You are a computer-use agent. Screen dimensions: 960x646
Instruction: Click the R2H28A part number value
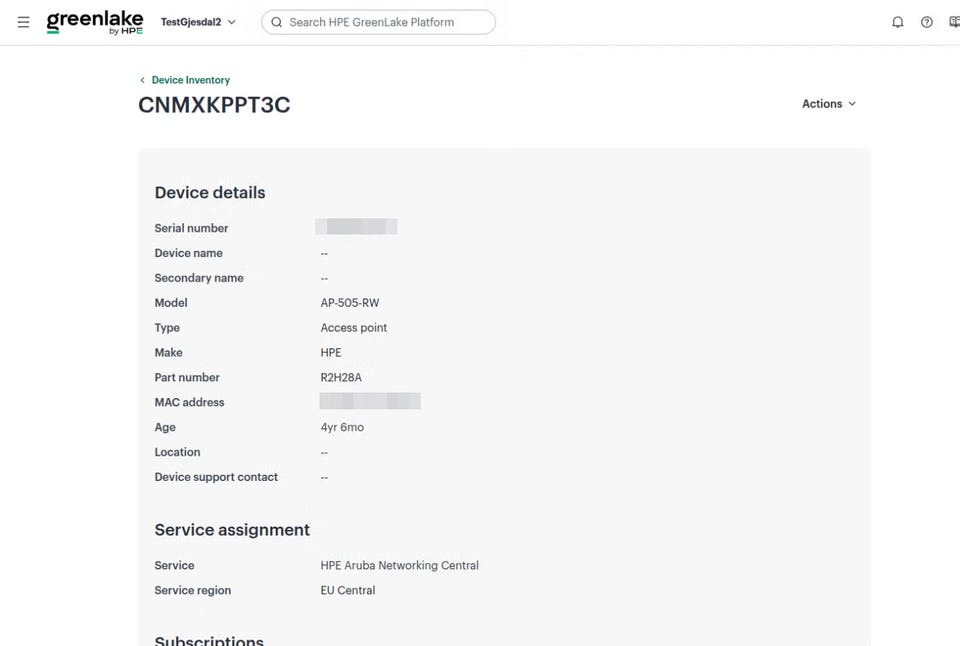(341, 377)
